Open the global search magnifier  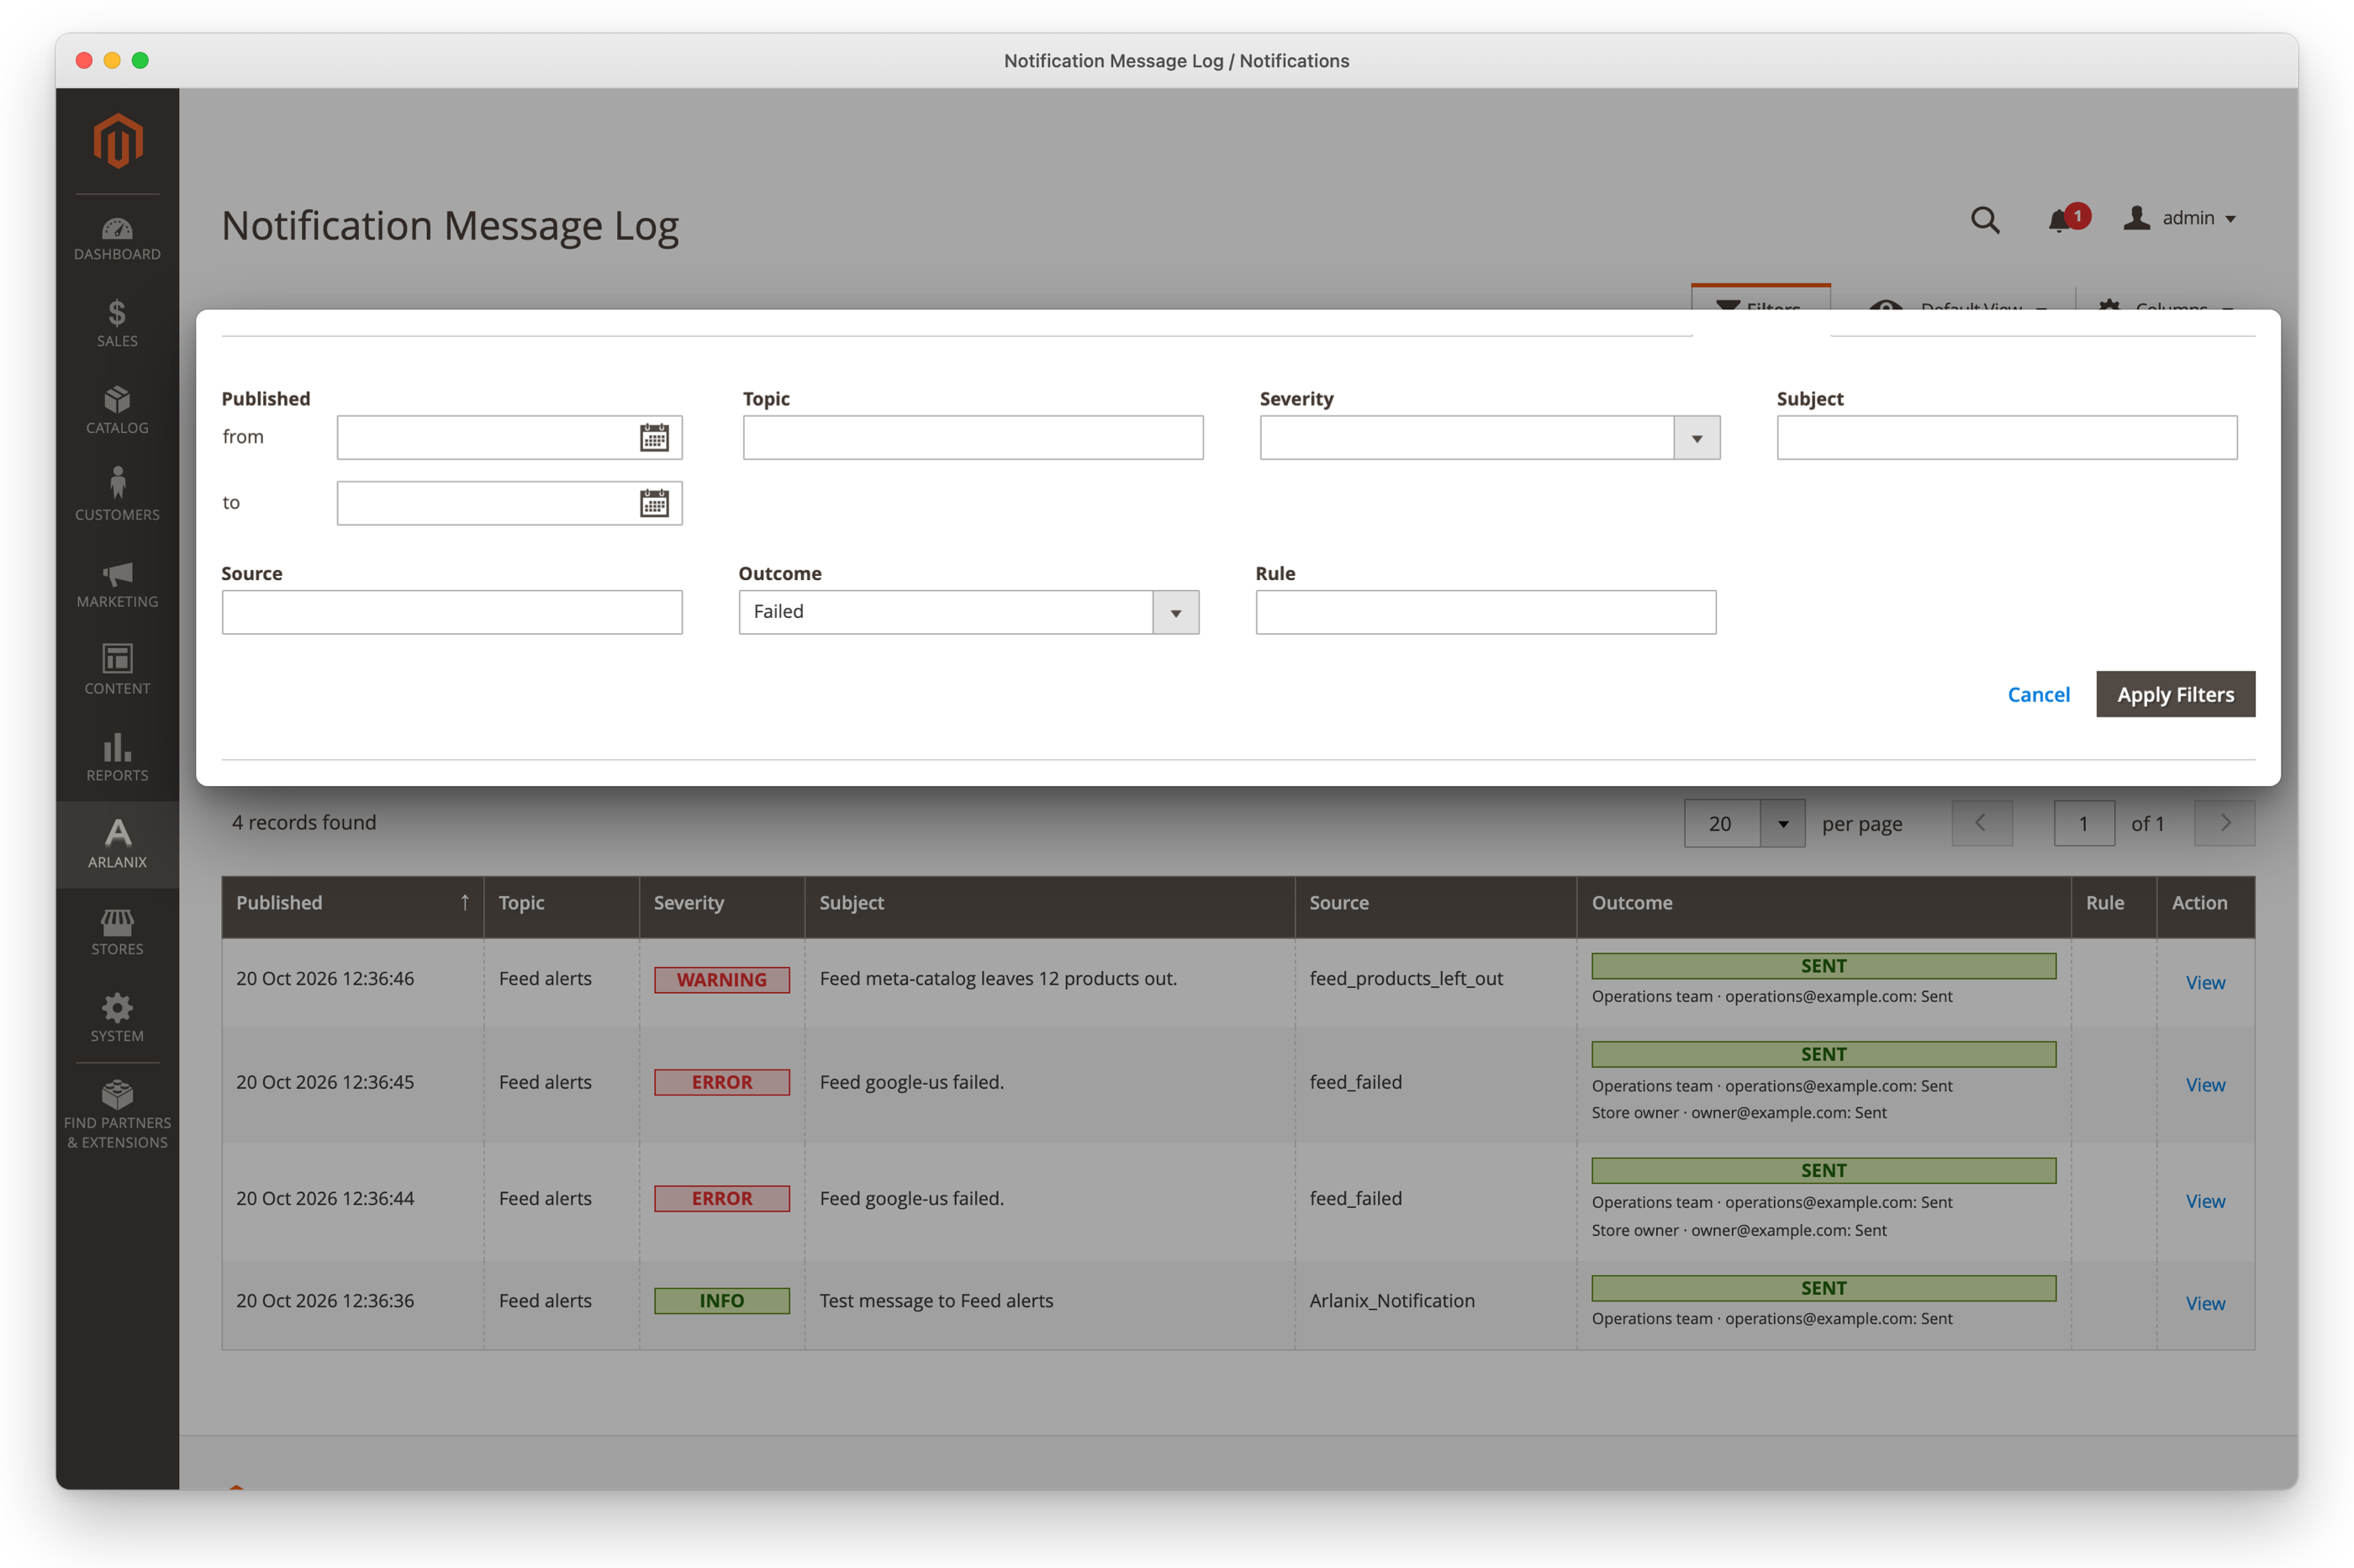(1985, 219)
